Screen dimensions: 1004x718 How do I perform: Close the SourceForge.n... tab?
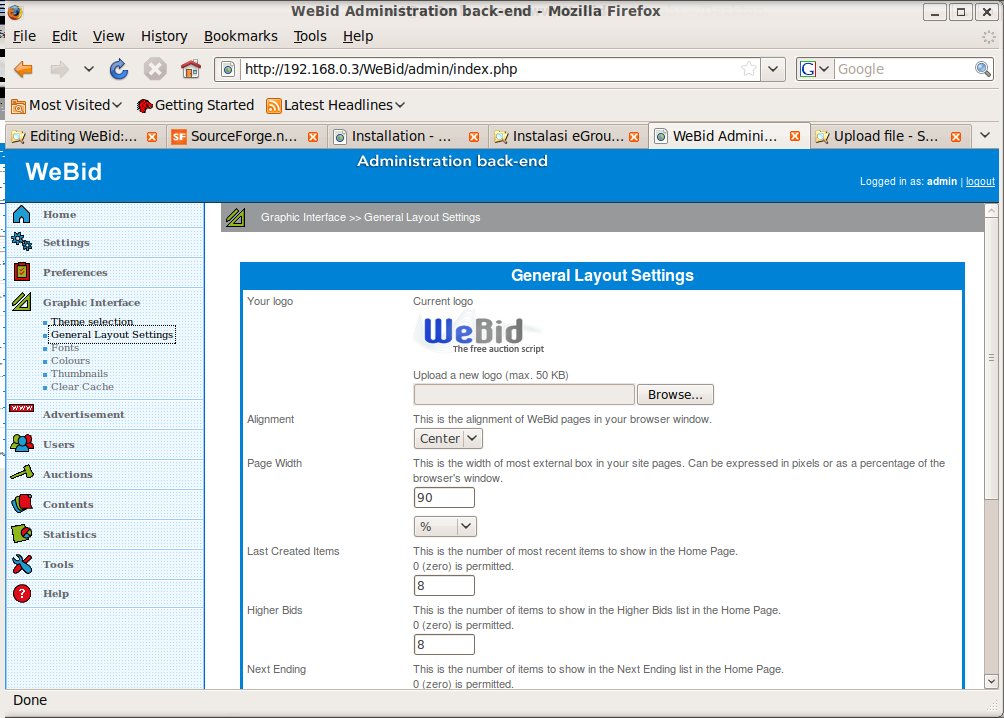(312, 136)
